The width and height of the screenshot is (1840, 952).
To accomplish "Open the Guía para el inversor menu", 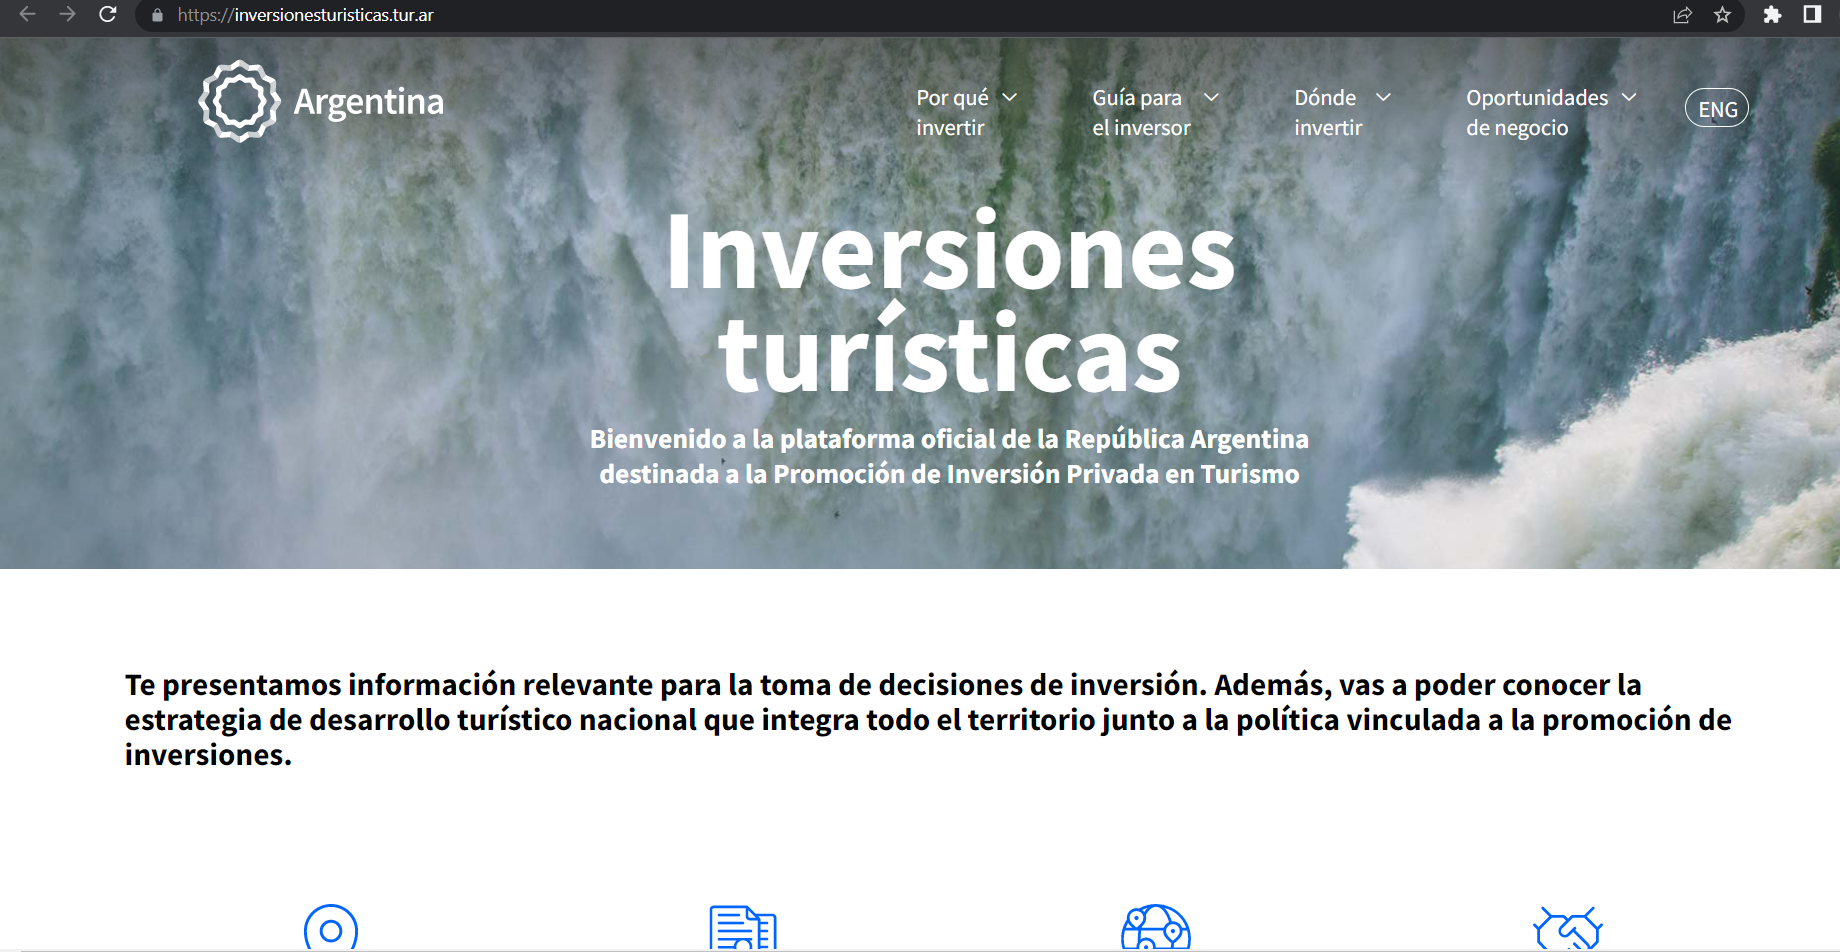I will 1141,112.
